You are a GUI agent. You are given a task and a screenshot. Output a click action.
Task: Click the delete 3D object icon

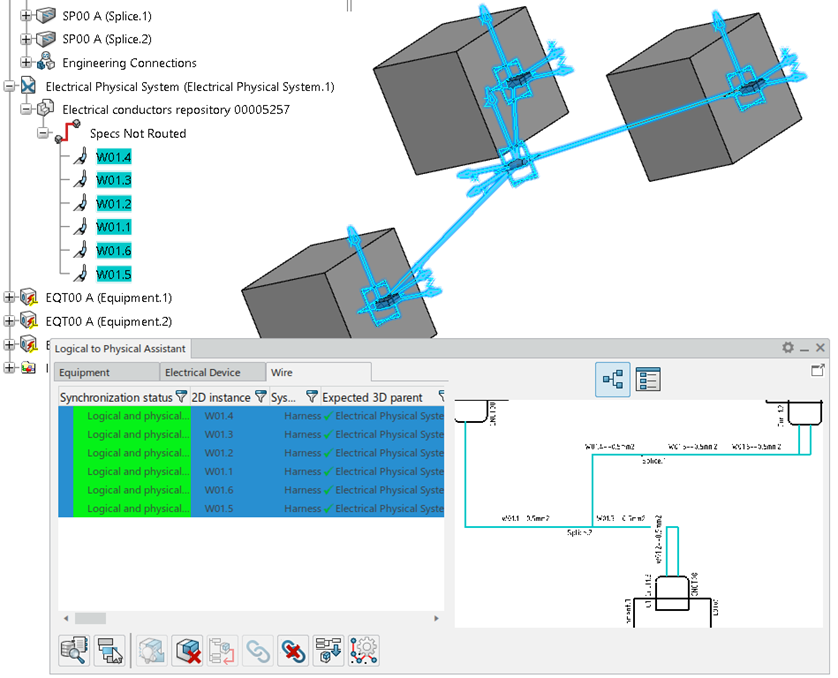[187, 650]
